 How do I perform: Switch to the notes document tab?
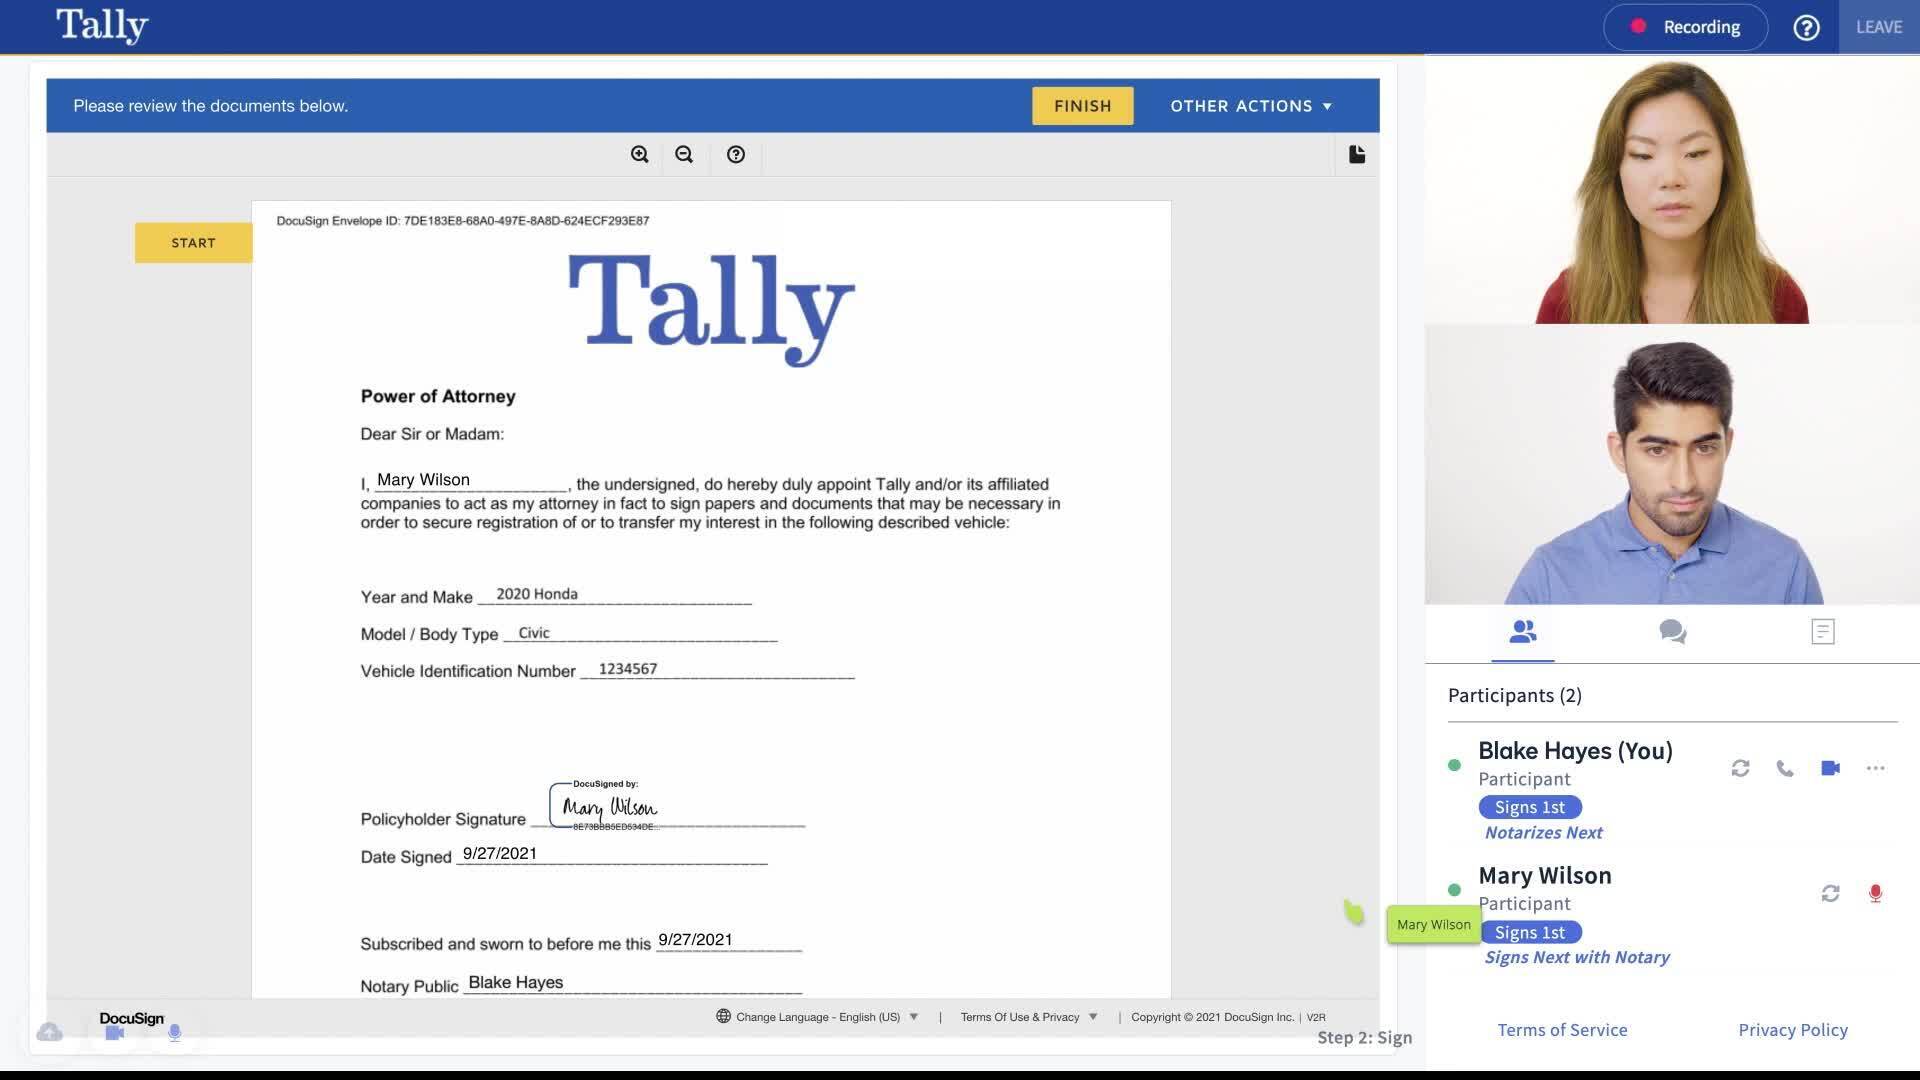(x=1822, y=632)
